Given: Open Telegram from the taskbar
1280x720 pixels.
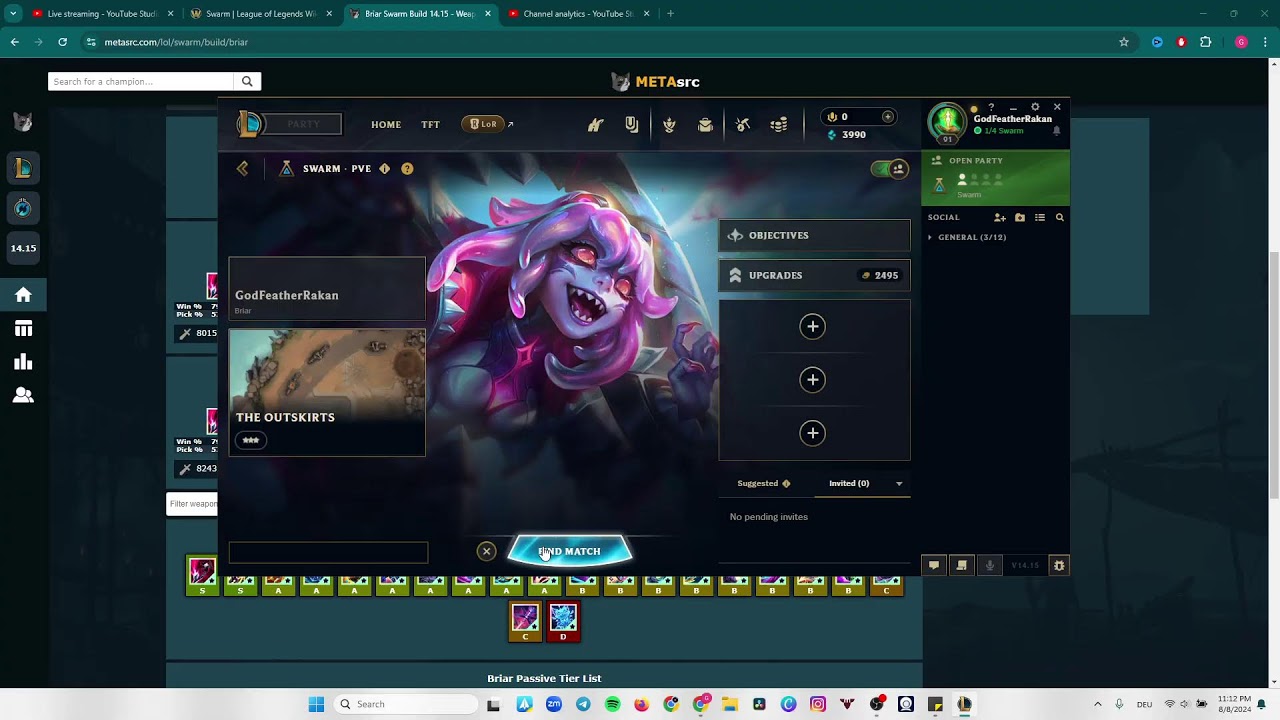Looking at the screenshot, I should pos(583,704).
